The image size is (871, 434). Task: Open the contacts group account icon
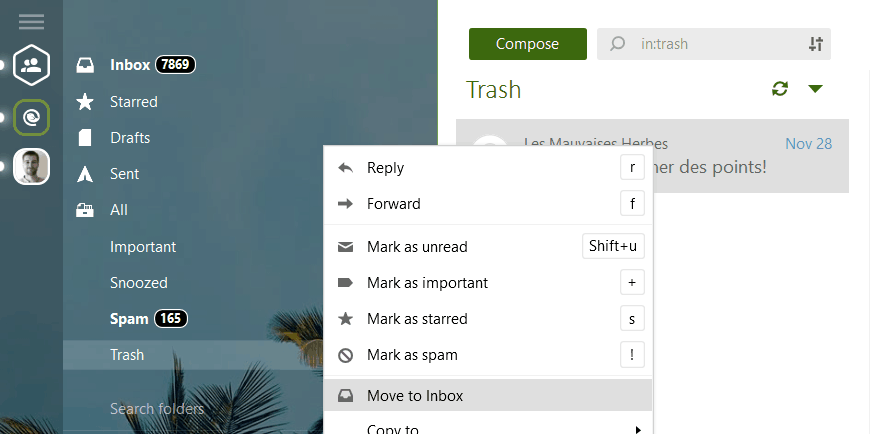pos(31,66)
